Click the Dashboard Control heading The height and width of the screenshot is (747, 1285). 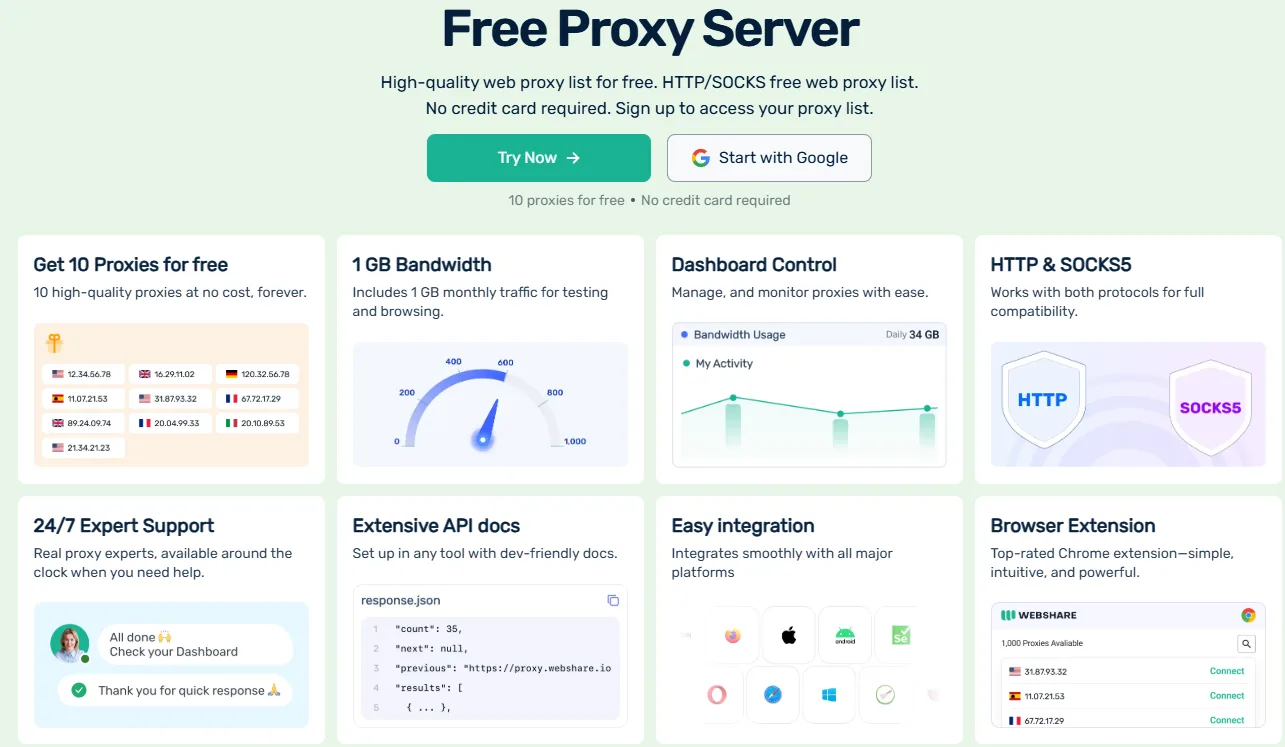click(754, 265)
